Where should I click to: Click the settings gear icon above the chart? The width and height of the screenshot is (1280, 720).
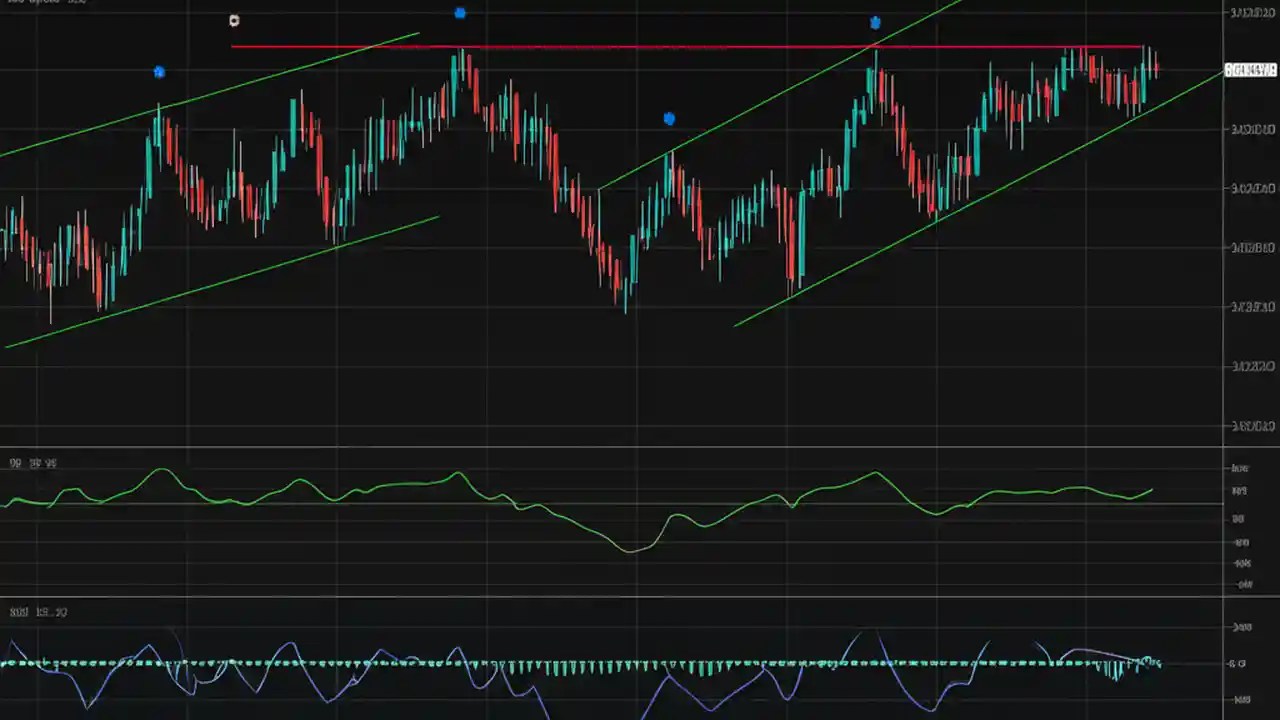(233, 20)
